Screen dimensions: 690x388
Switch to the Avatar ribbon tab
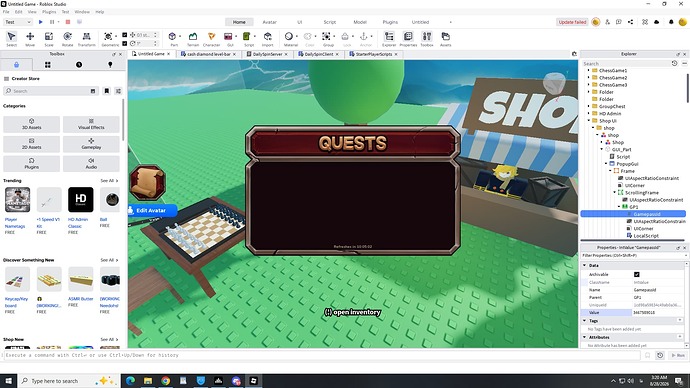pyautogui.click(x=269, y=22)
